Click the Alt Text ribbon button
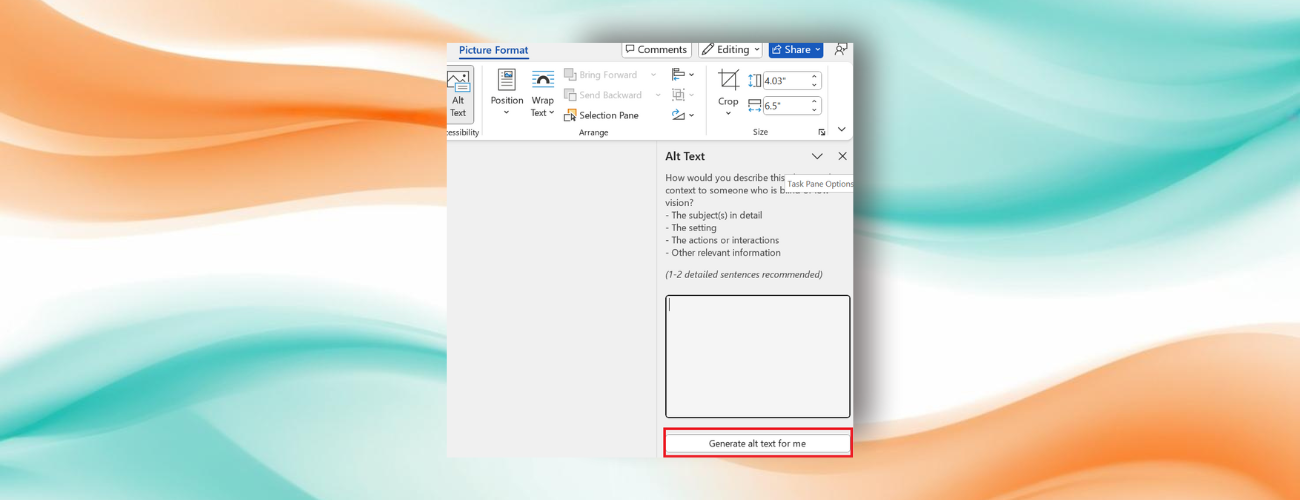 coord(458,95)
